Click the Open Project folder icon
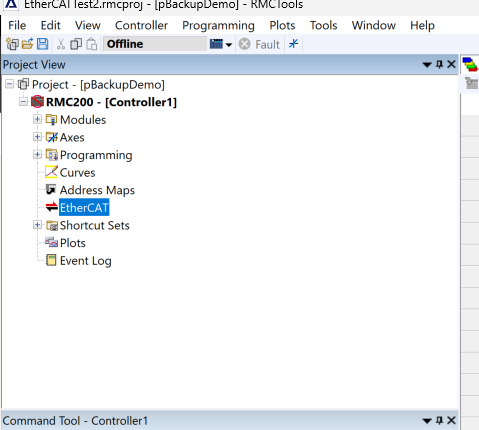 click(x=27, y=44)
